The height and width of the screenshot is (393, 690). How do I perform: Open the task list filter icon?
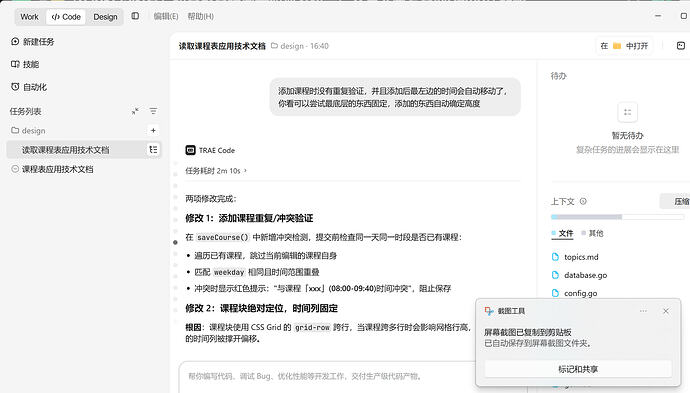point(153,111)
